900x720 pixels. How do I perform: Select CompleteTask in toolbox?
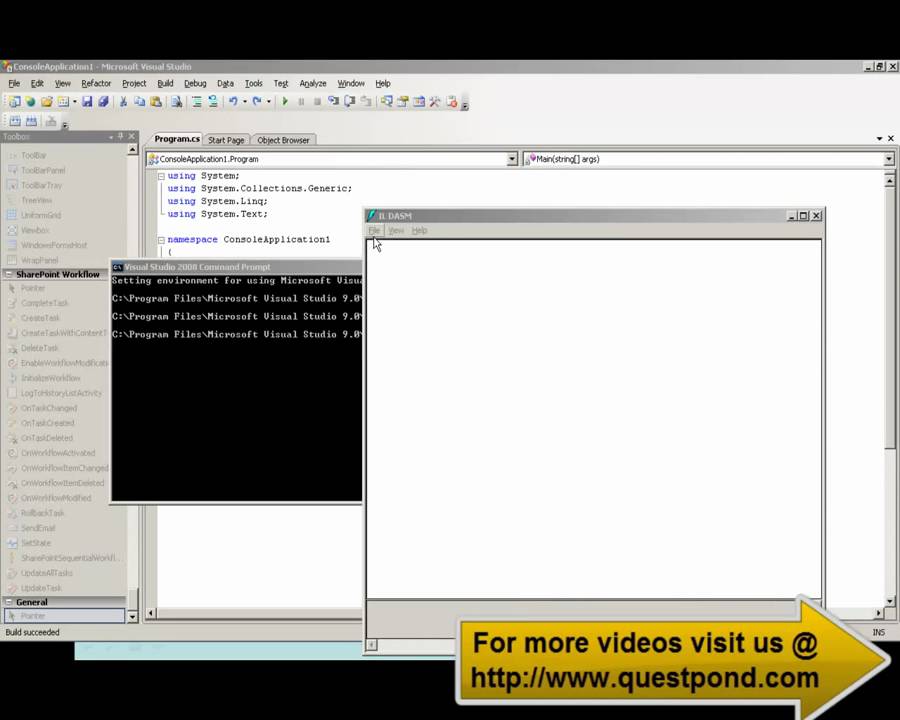pos(44,303)
